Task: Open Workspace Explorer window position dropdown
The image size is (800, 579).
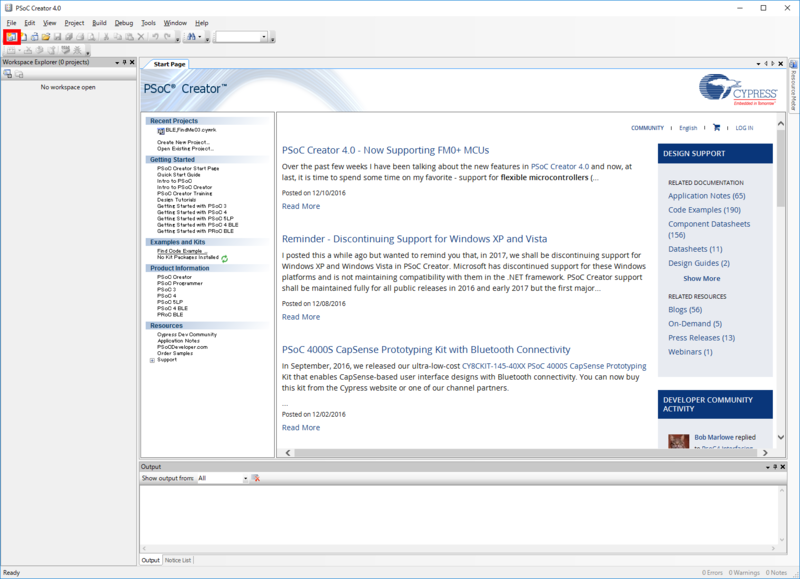Action: tap(117, 62)
